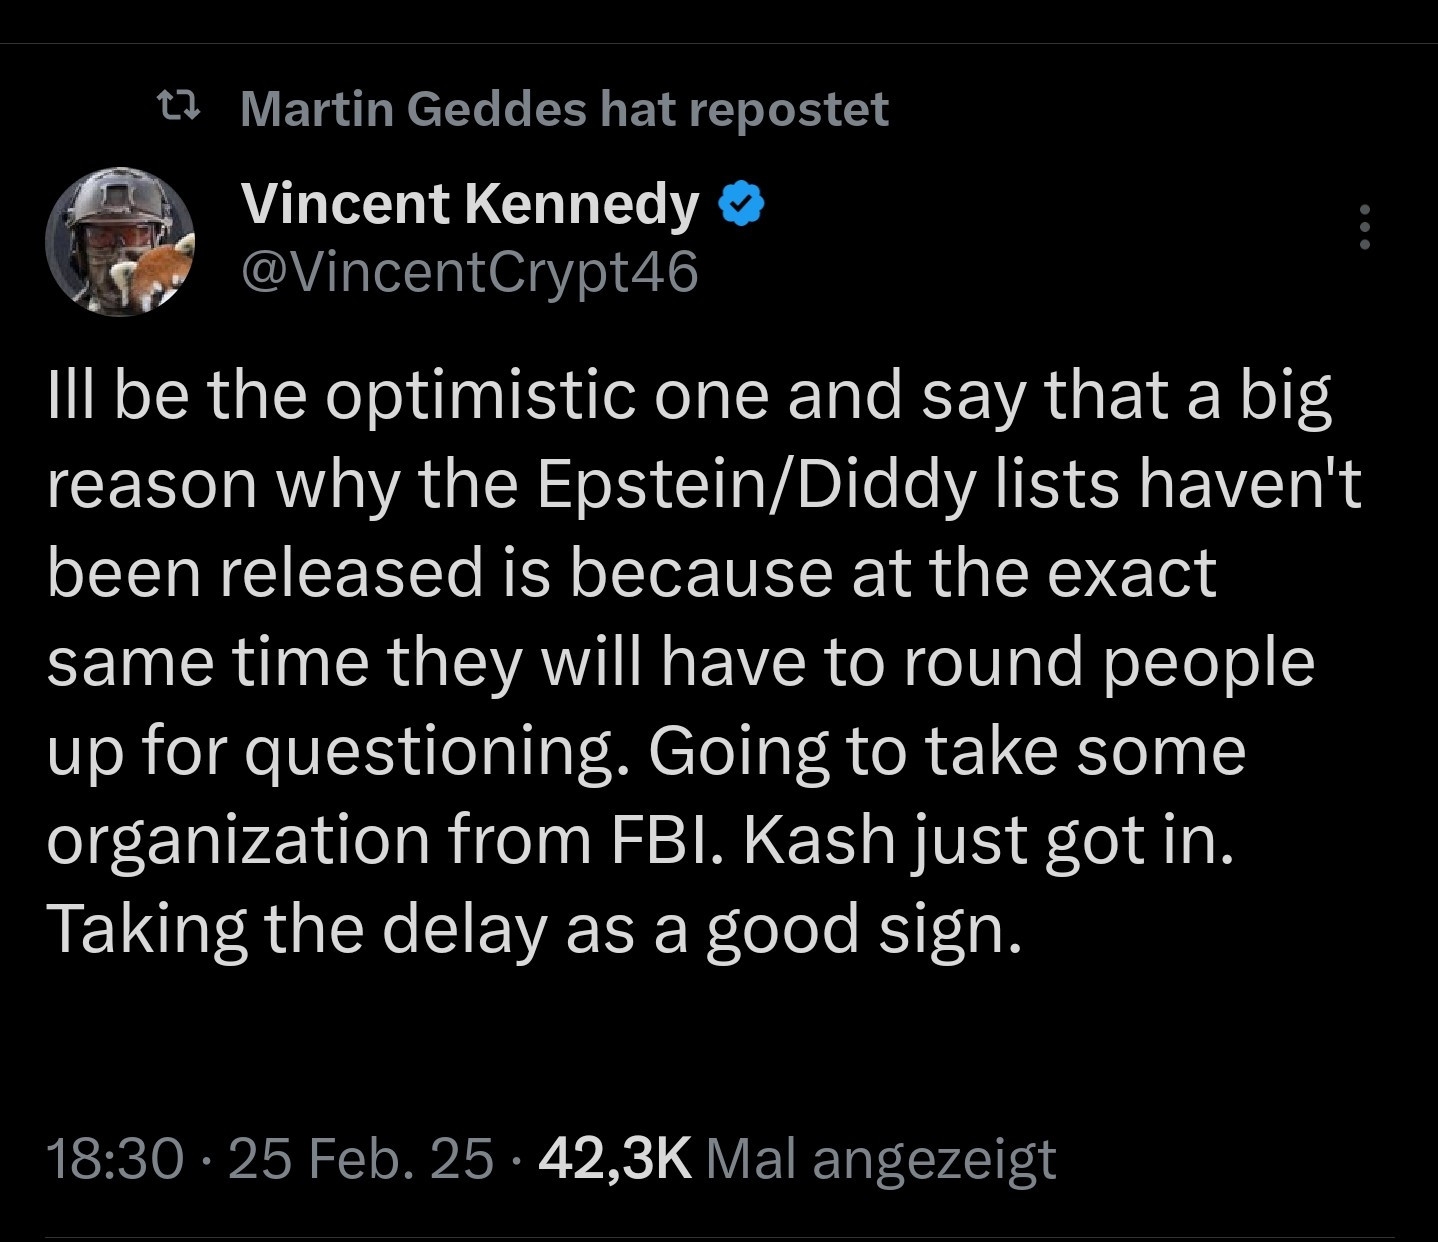The width and height of the screenshot is (1438, 1242).
Task: Click the 42,3K view count
Action: (x=614, y=1159)
